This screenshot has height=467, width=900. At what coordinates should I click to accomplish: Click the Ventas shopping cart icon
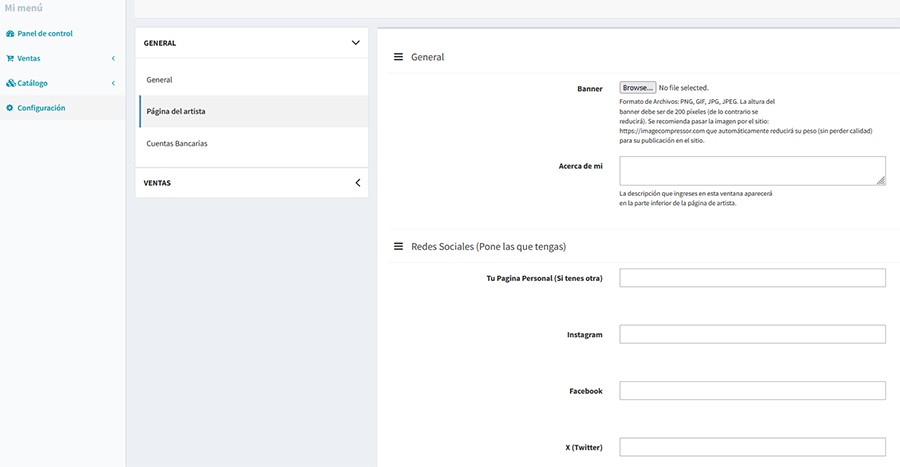pyautogui.click(x=10, y=59)
